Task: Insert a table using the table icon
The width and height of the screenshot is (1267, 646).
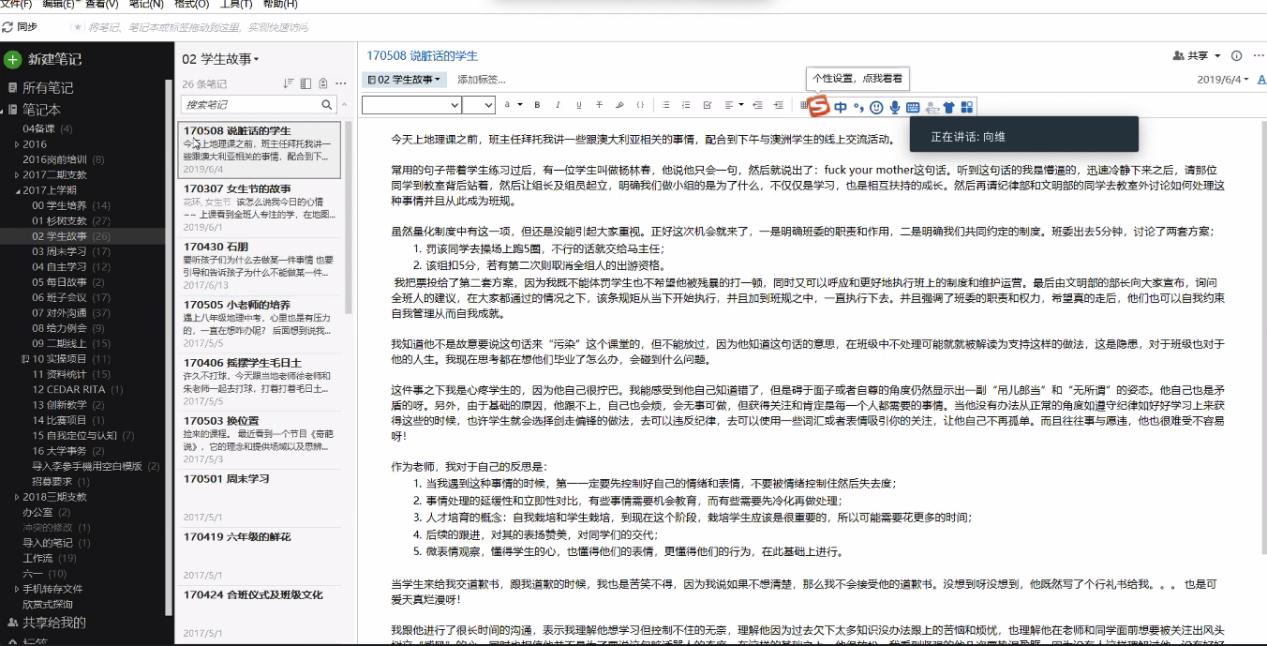Action: pos(804,104)
